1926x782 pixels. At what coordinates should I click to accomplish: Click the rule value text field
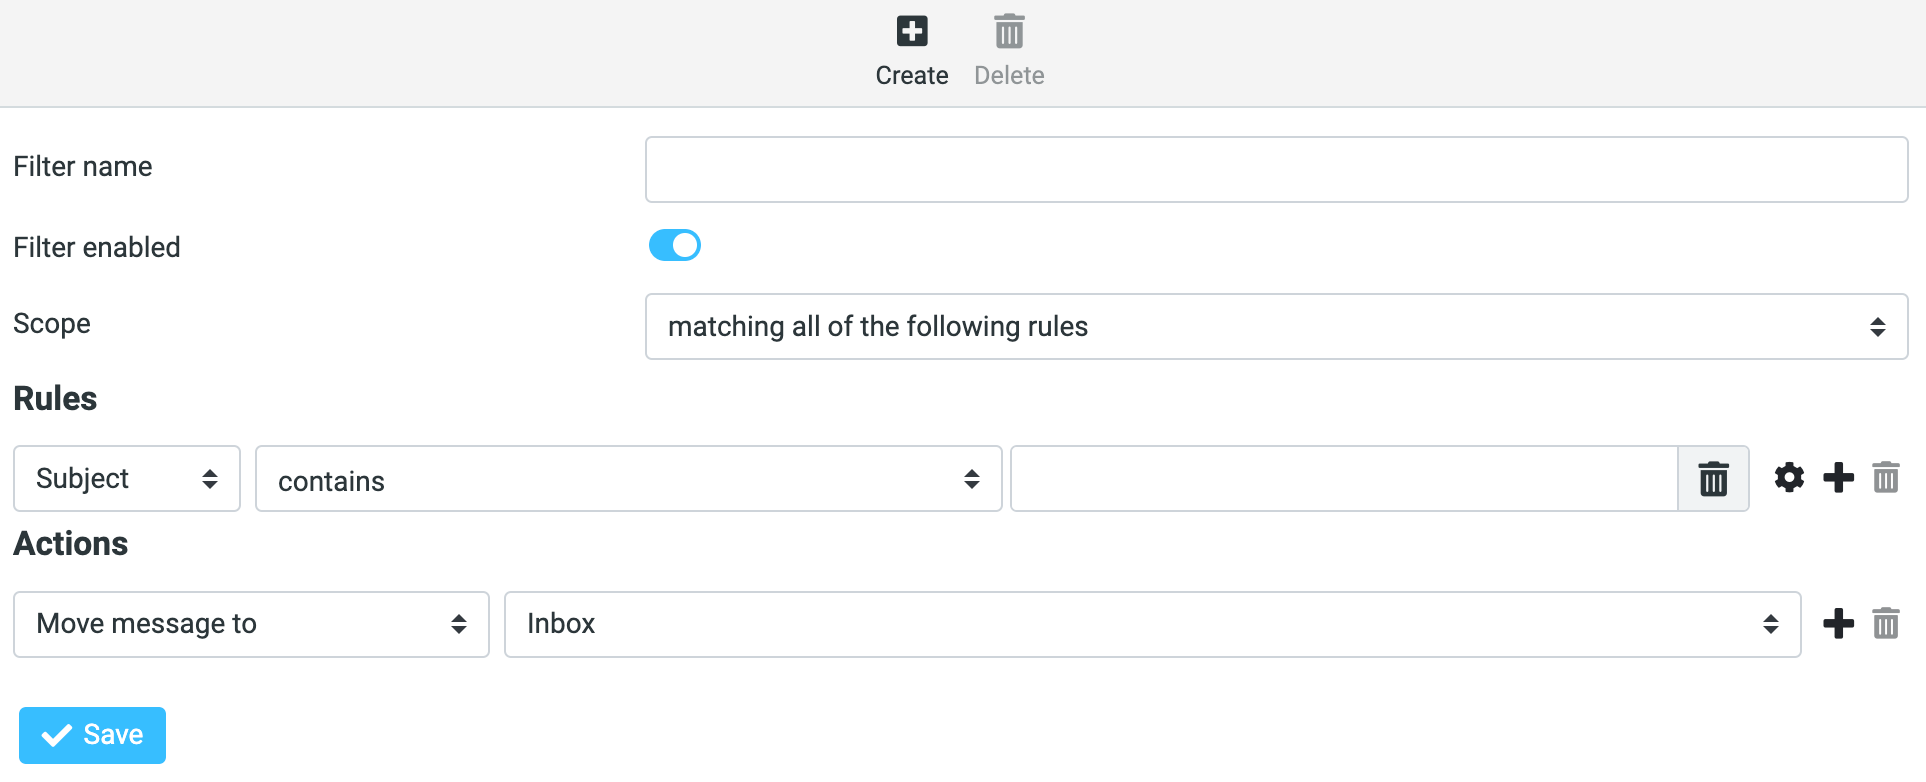[x=1343, y=479]
